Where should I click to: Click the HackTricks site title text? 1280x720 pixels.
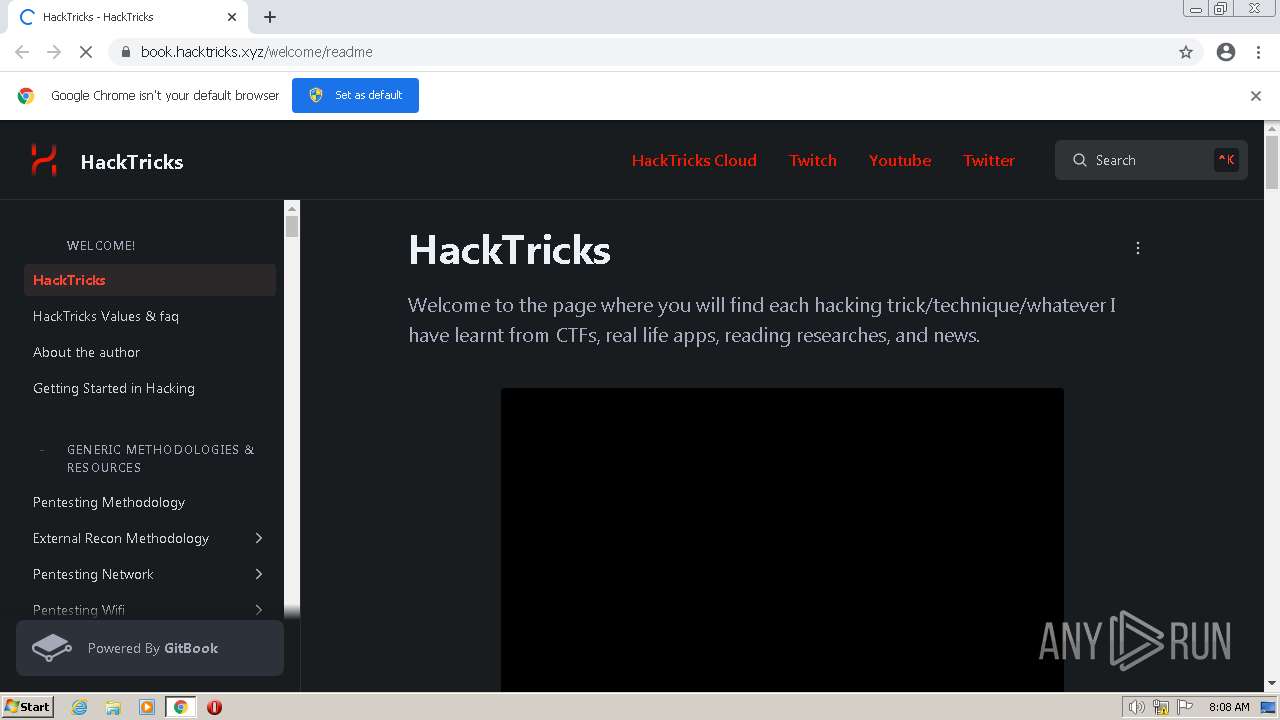[132, 162]
